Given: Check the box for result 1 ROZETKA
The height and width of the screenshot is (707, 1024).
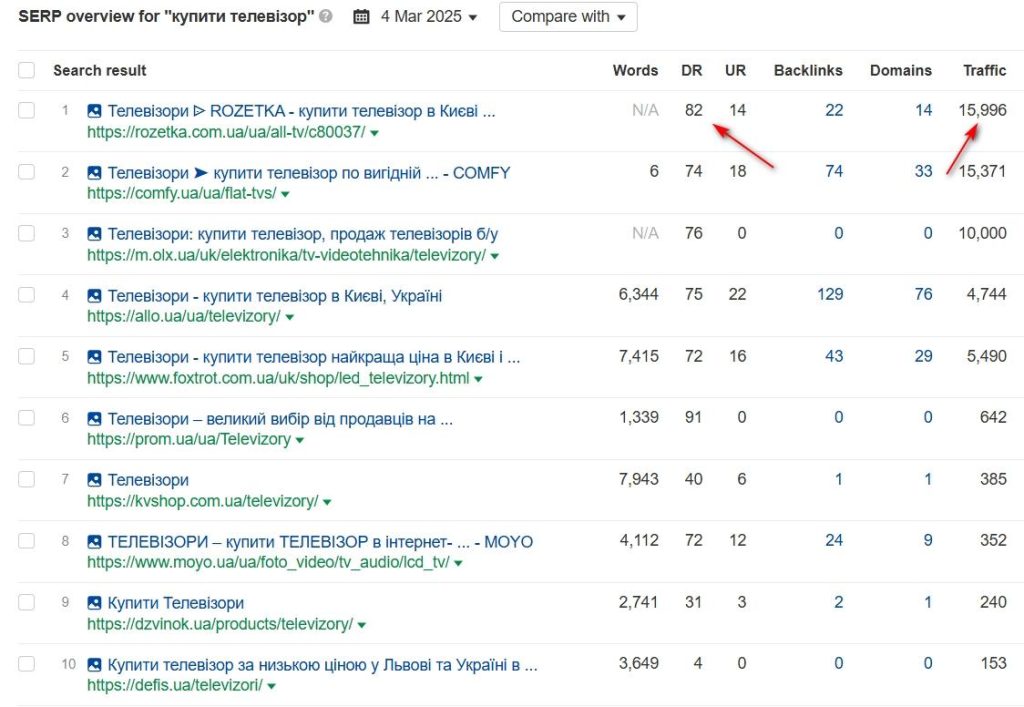Looking at the screenshot, I should tap(26, 110).
